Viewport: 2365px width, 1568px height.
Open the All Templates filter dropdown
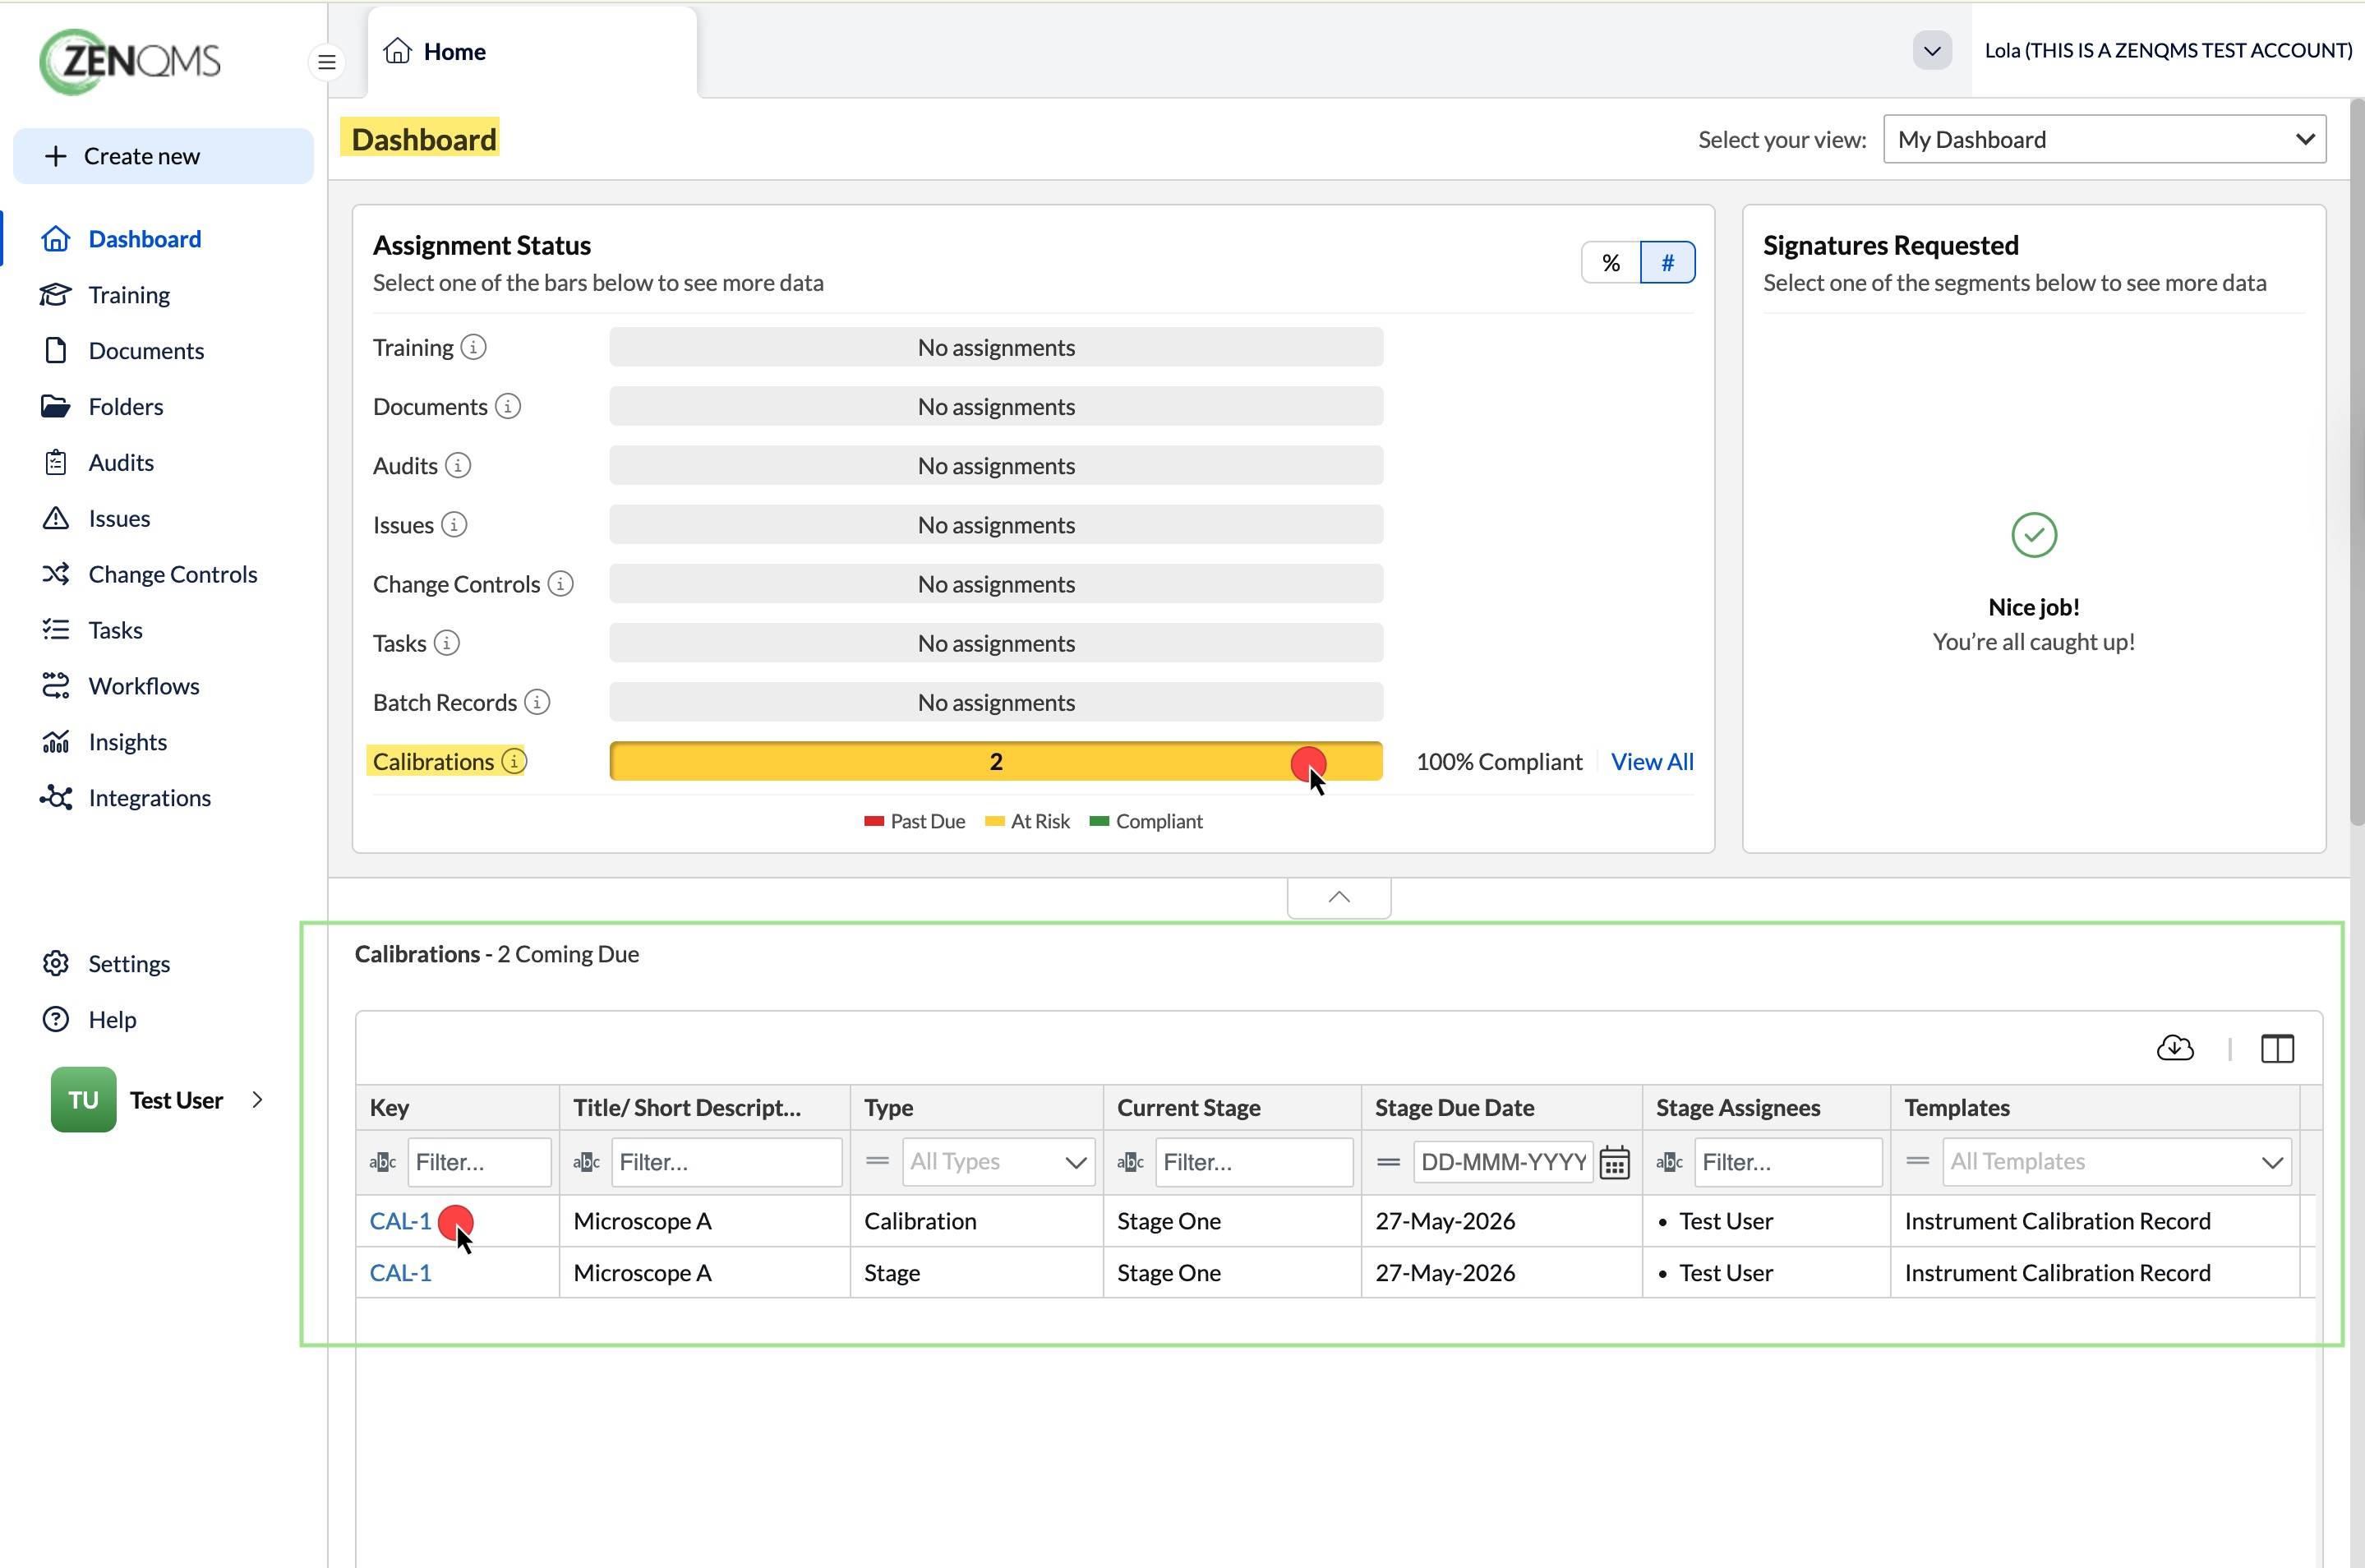(2117, 1162)
